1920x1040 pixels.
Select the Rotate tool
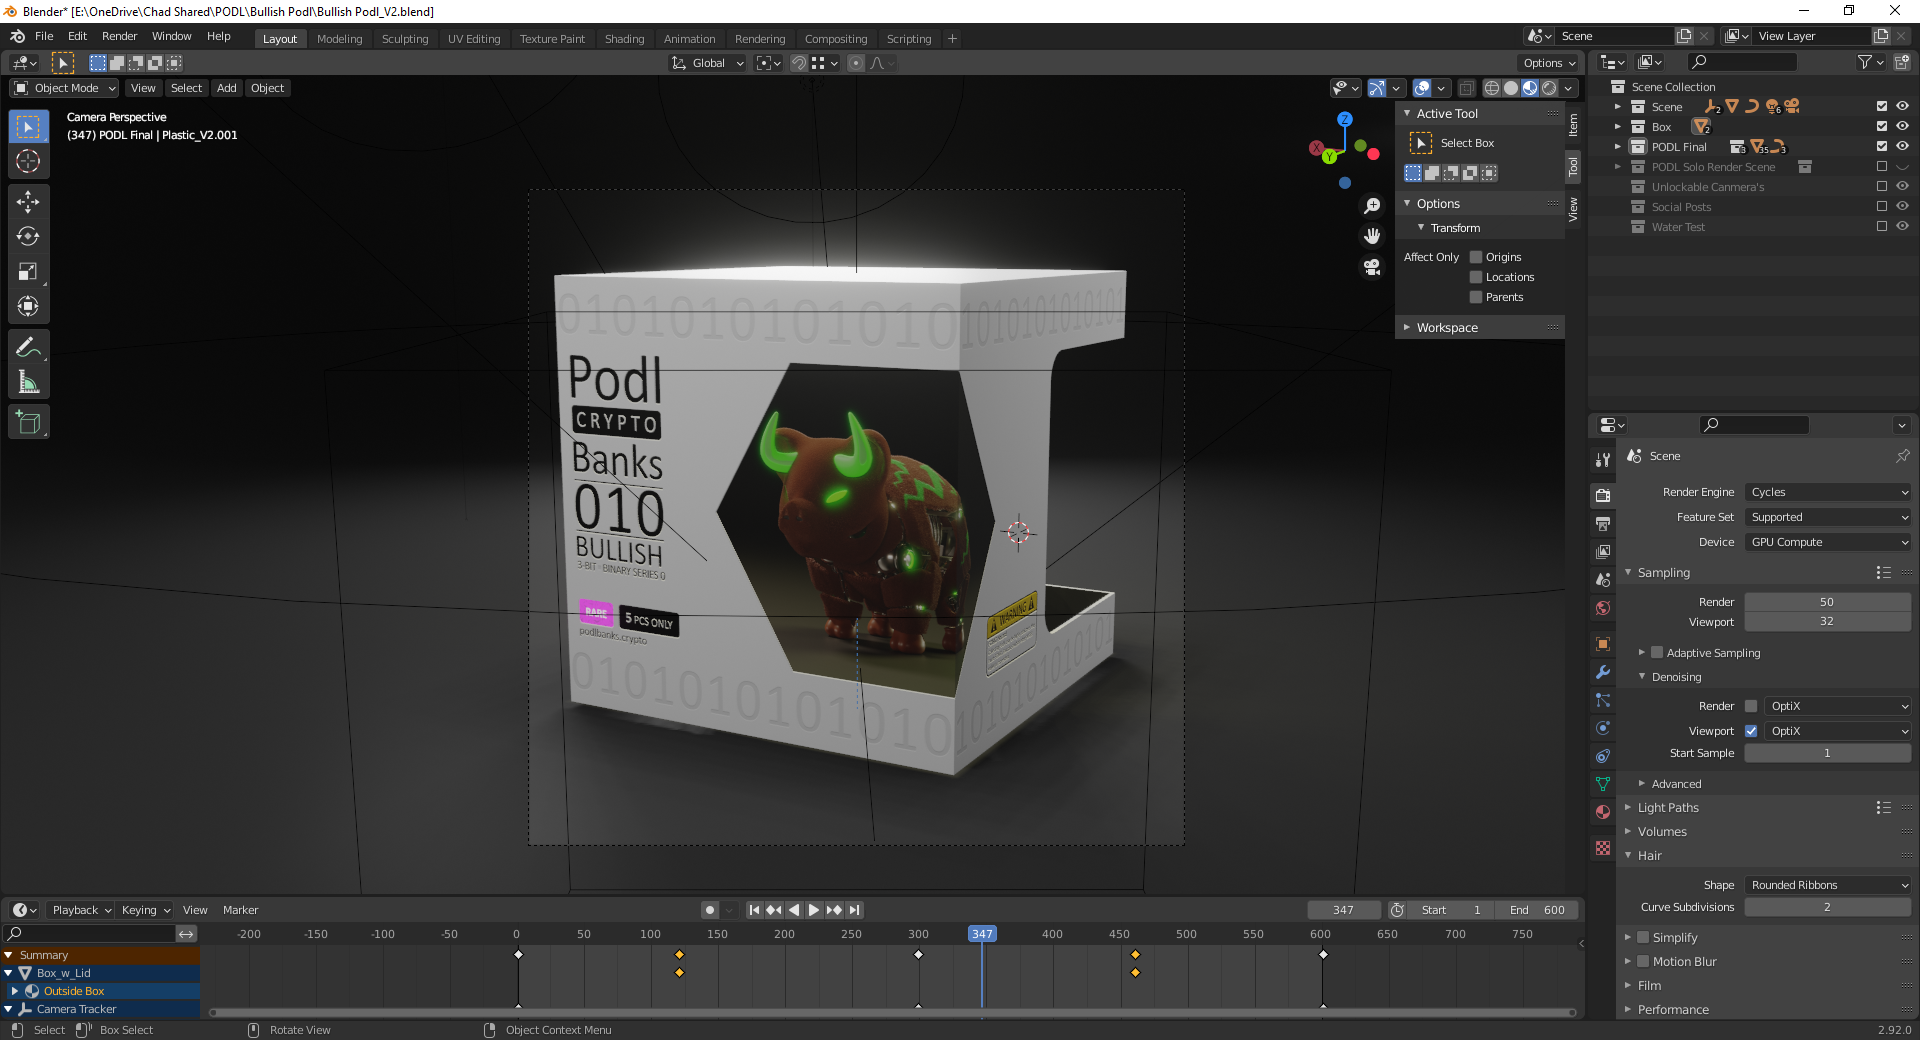click(x=28, y=237)
